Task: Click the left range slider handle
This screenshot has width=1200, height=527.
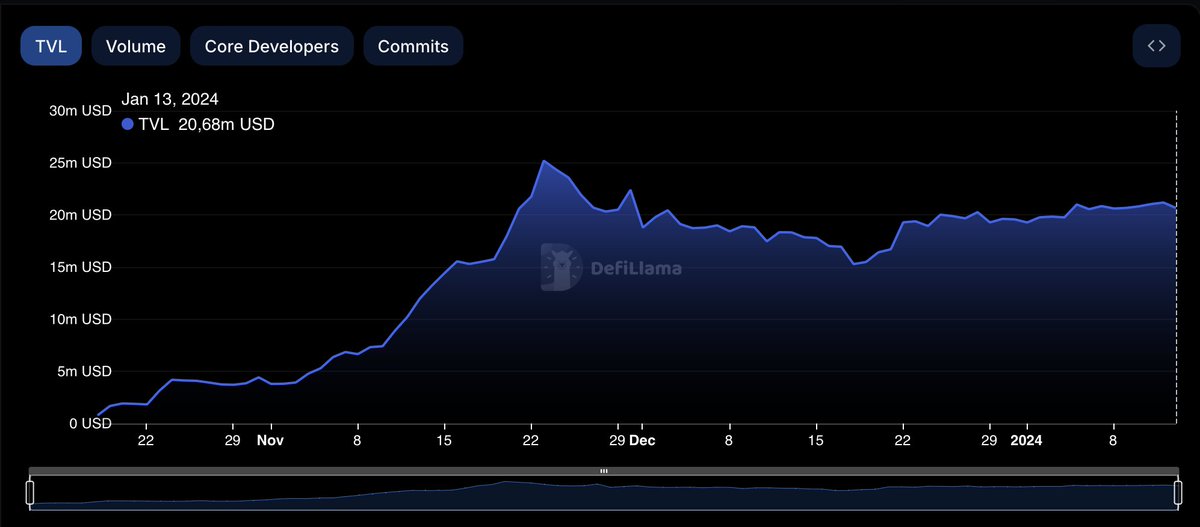Action: (30, 491)
